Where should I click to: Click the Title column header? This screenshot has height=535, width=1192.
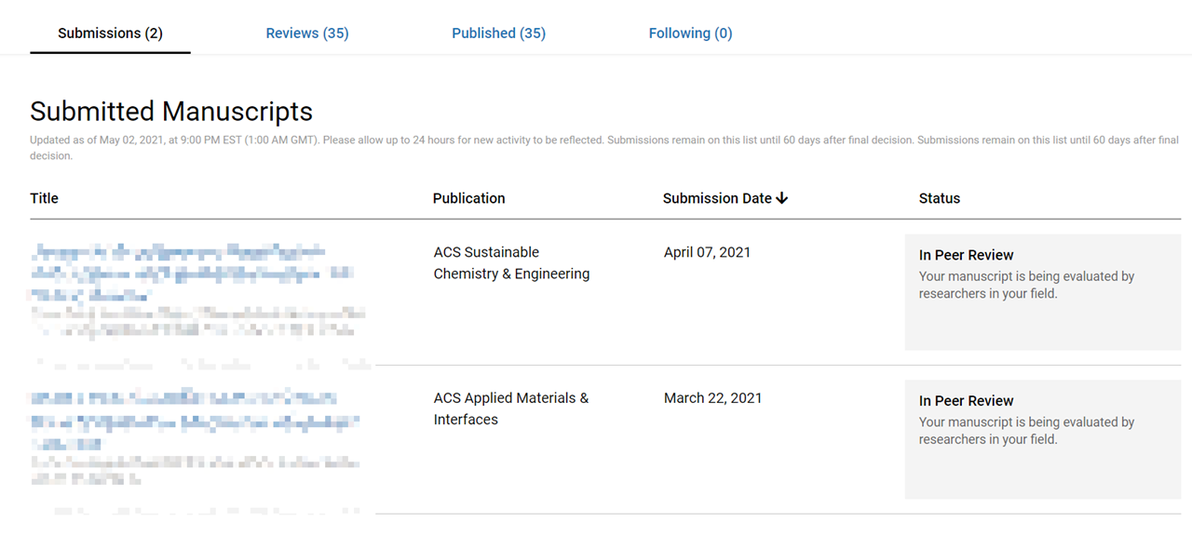pyautogui.click(x=44, y=198)
